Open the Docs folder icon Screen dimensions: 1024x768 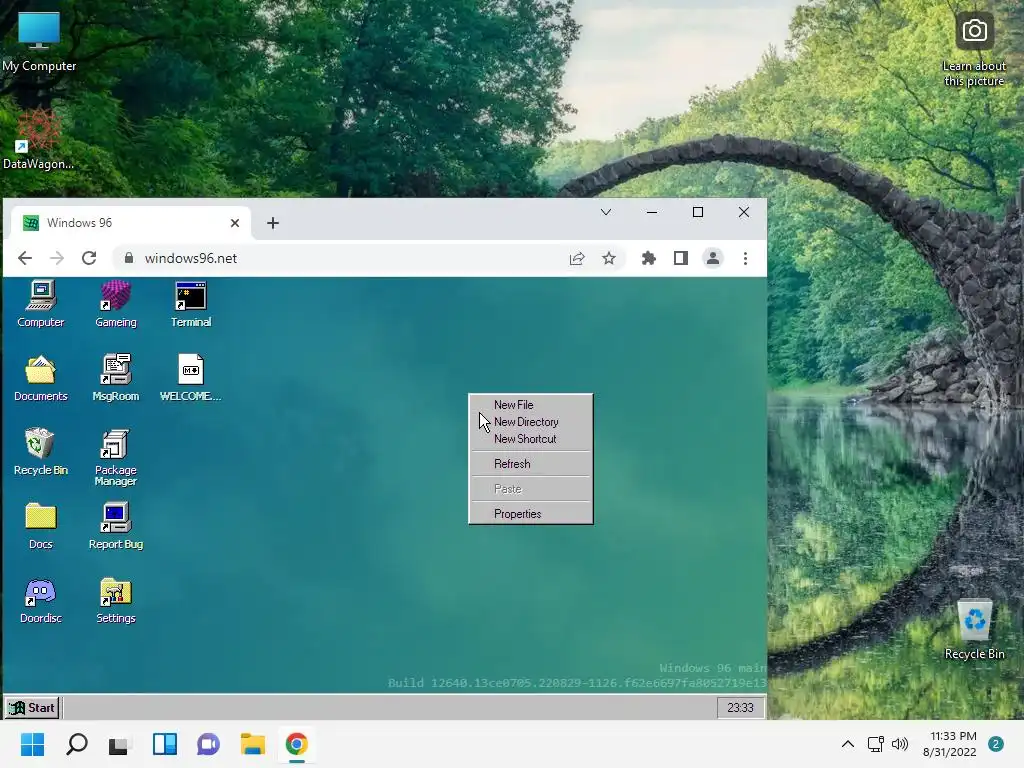40,526
